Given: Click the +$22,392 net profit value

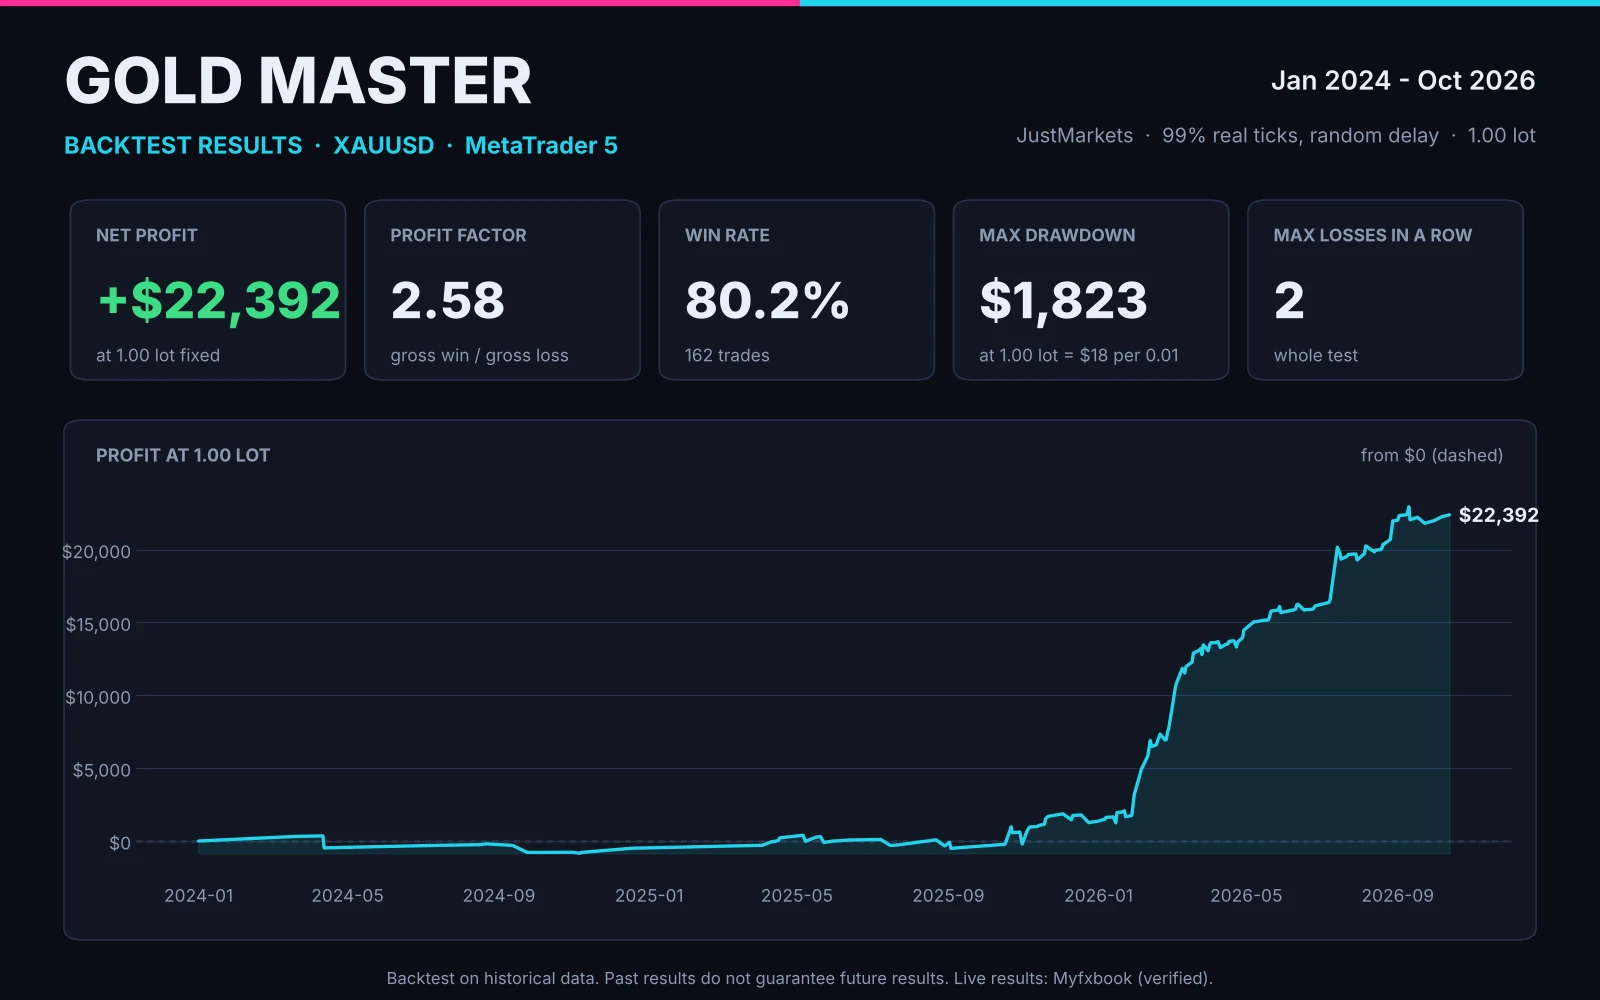Looking at the screenshot, I should tap(219, 300).
